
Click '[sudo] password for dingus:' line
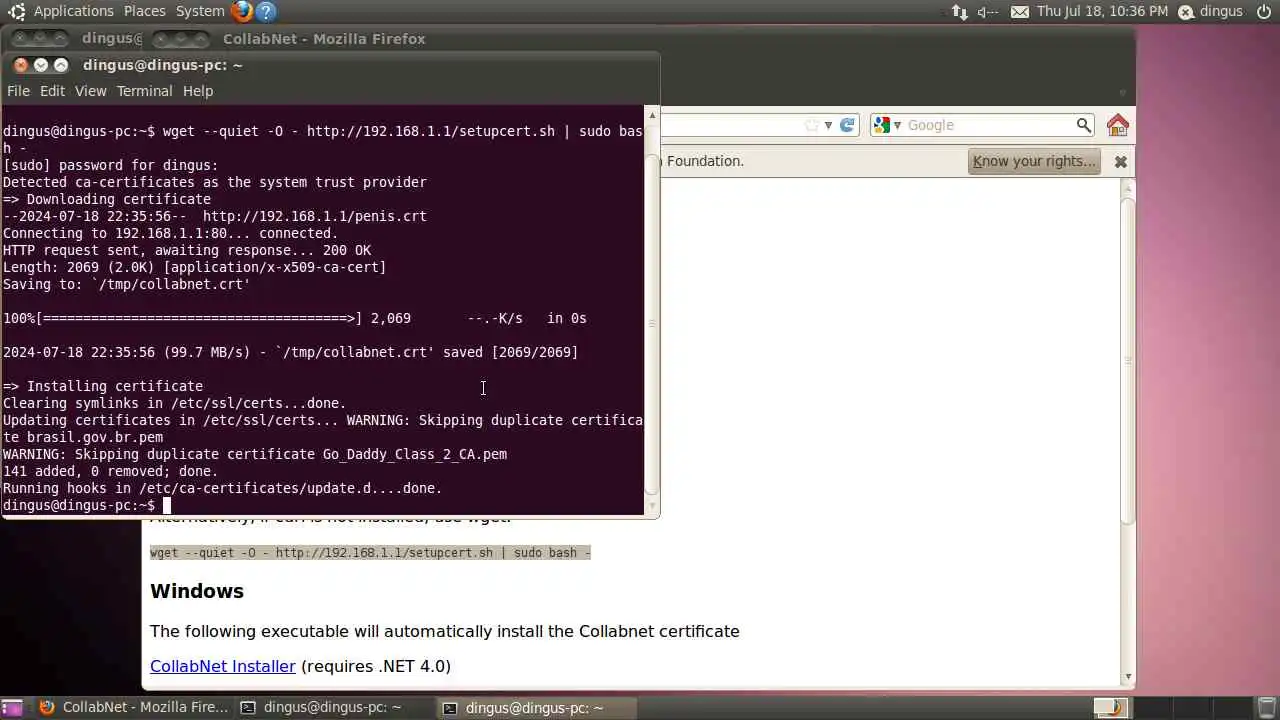111,165
